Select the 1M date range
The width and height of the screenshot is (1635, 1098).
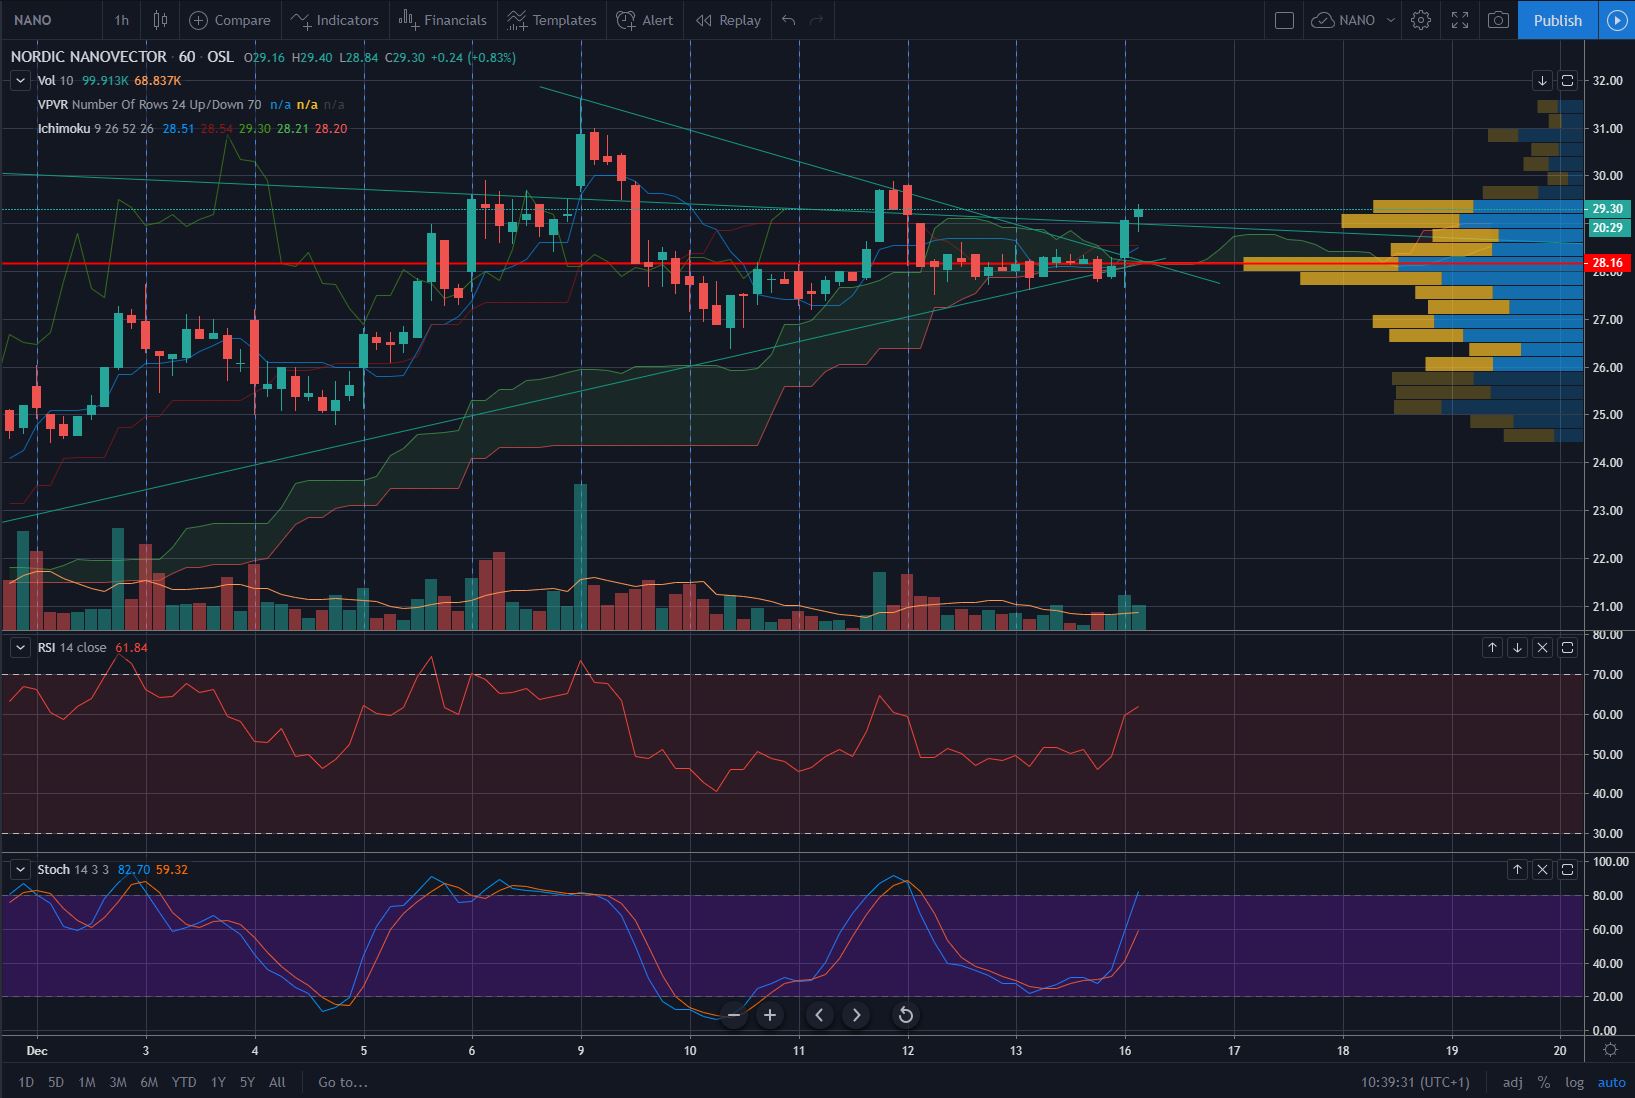click(87, 1082)
